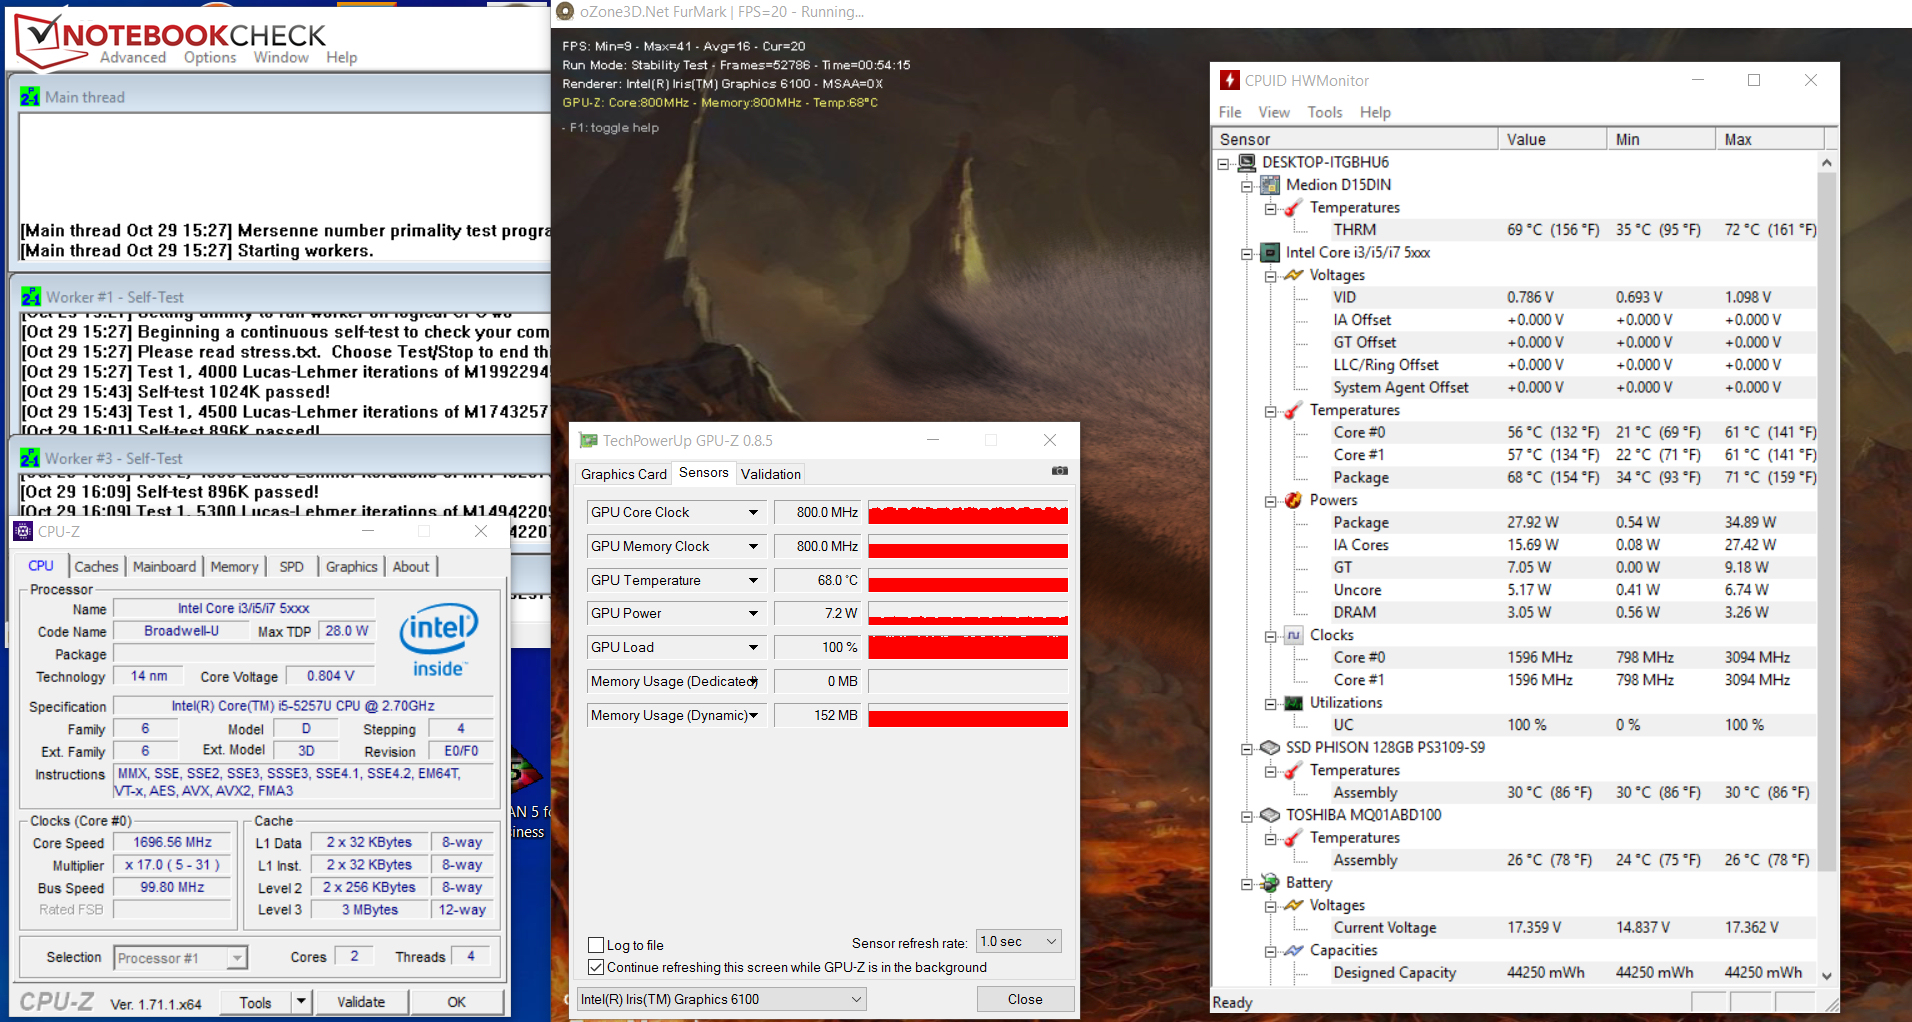The height and width of the screenshot is (1022, 1912).
Task: Open the CPU-Z Tools dropdown arrow
Action: [302, 1001]
